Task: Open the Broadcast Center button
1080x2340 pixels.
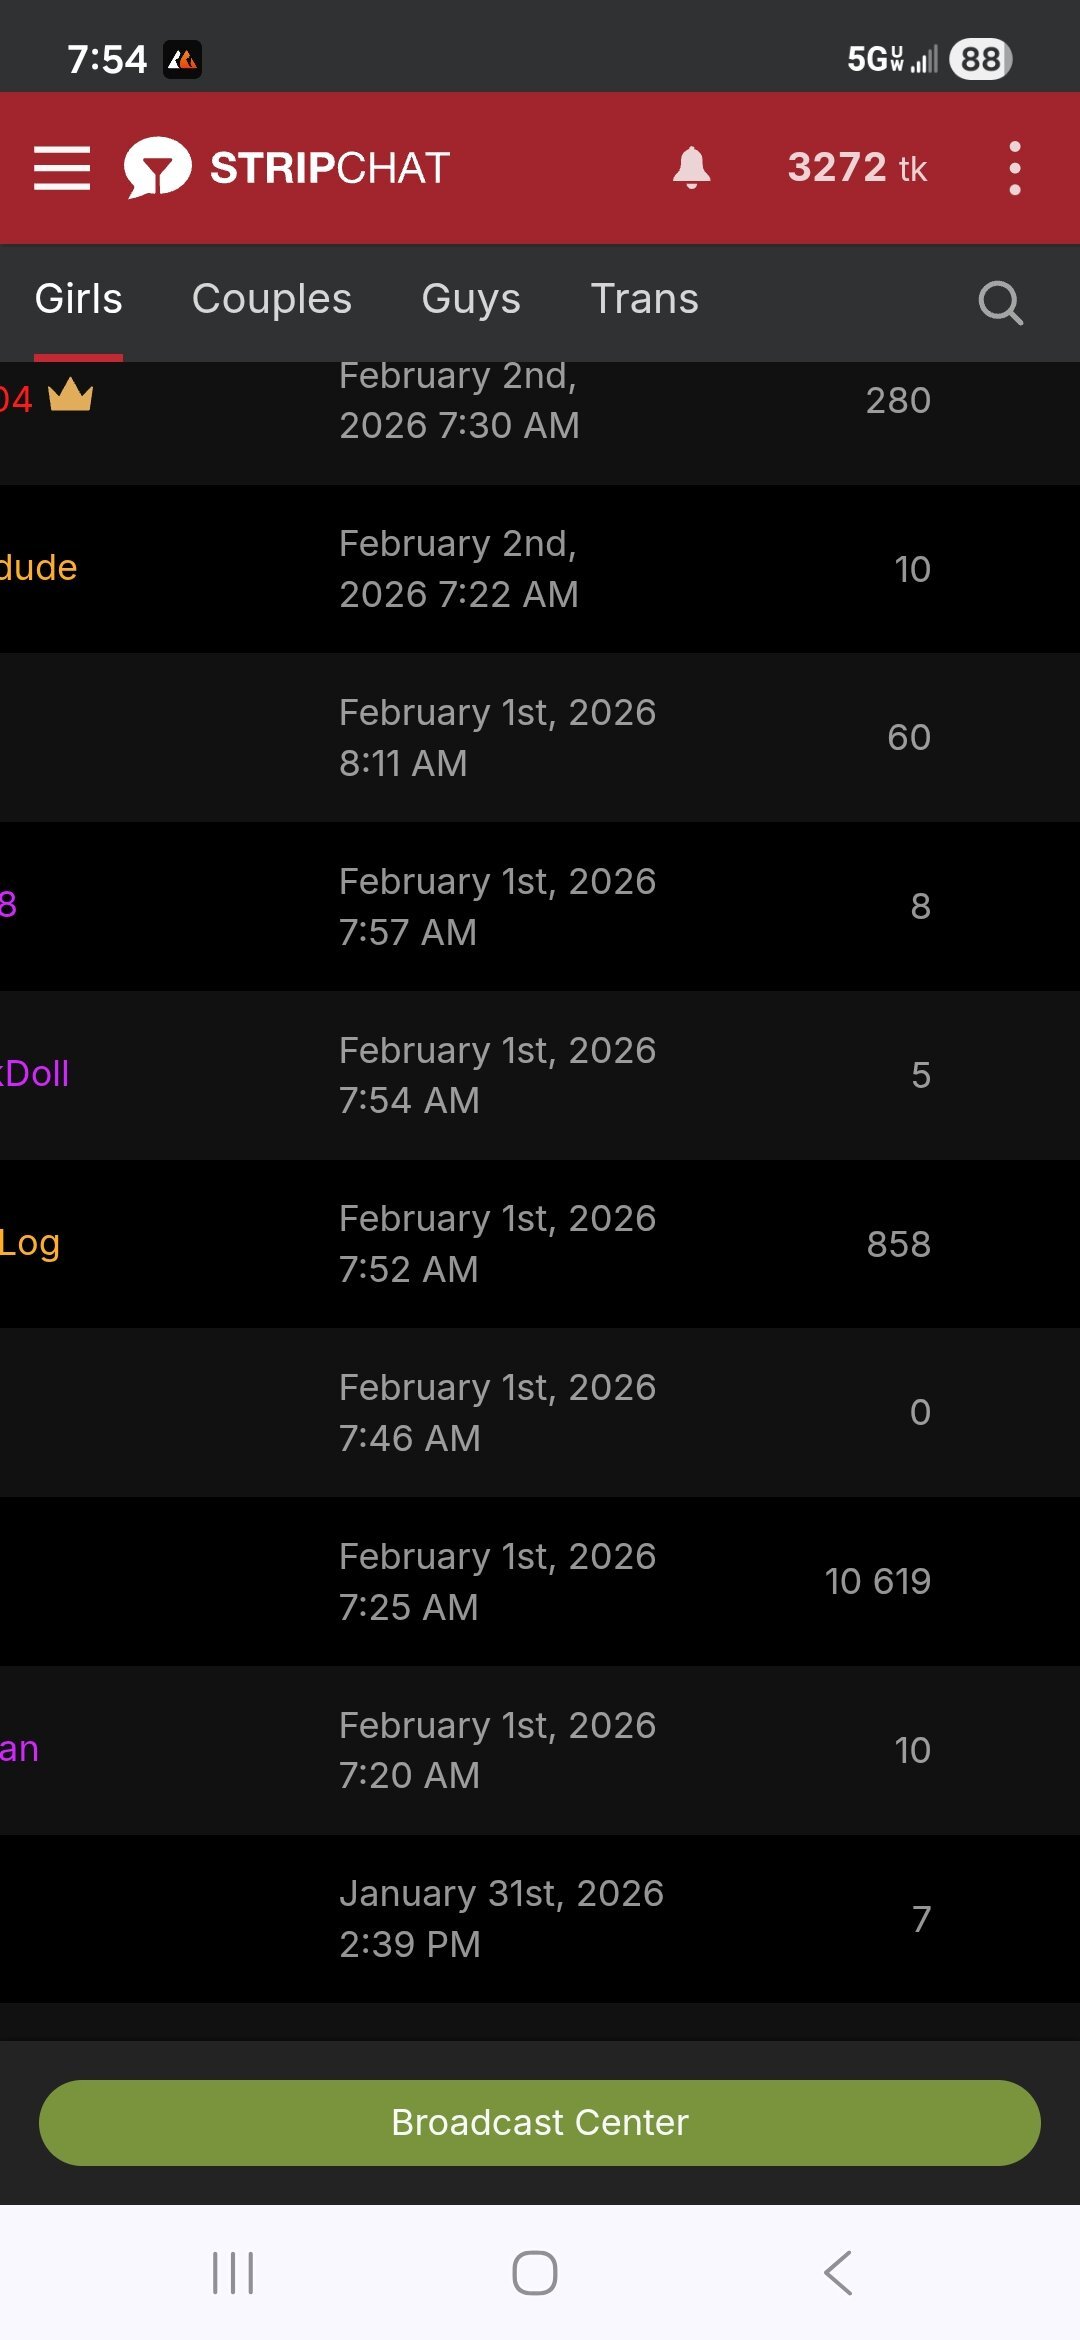Action: pyautogui.click(x=540, y=2122)
